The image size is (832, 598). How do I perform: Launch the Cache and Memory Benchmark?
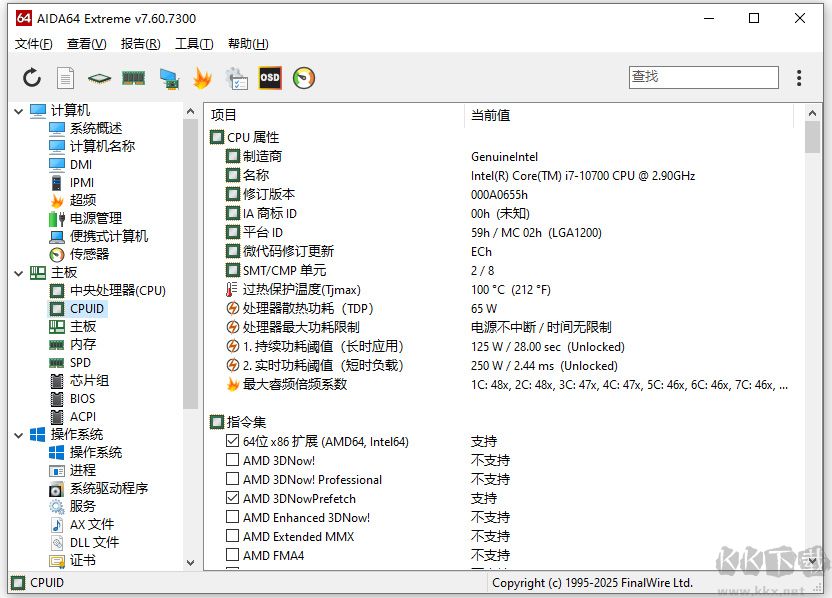pos(131,77)
